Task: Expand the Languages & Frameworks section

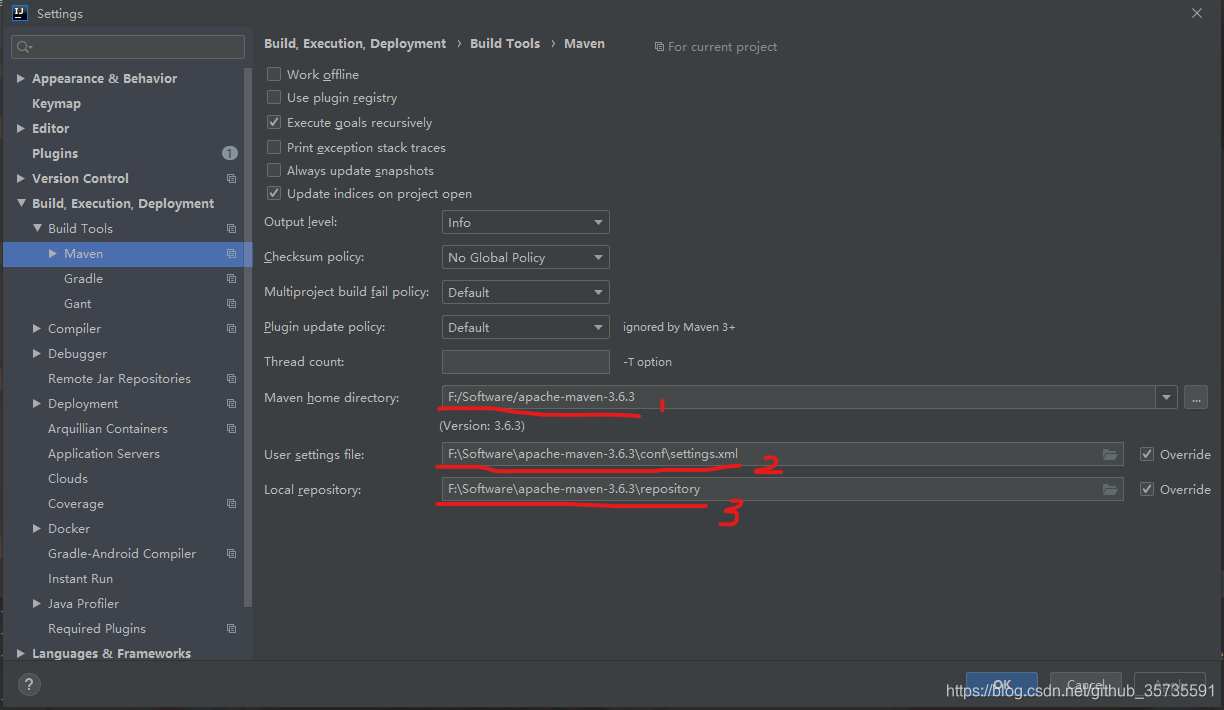Action: point(21,654)
